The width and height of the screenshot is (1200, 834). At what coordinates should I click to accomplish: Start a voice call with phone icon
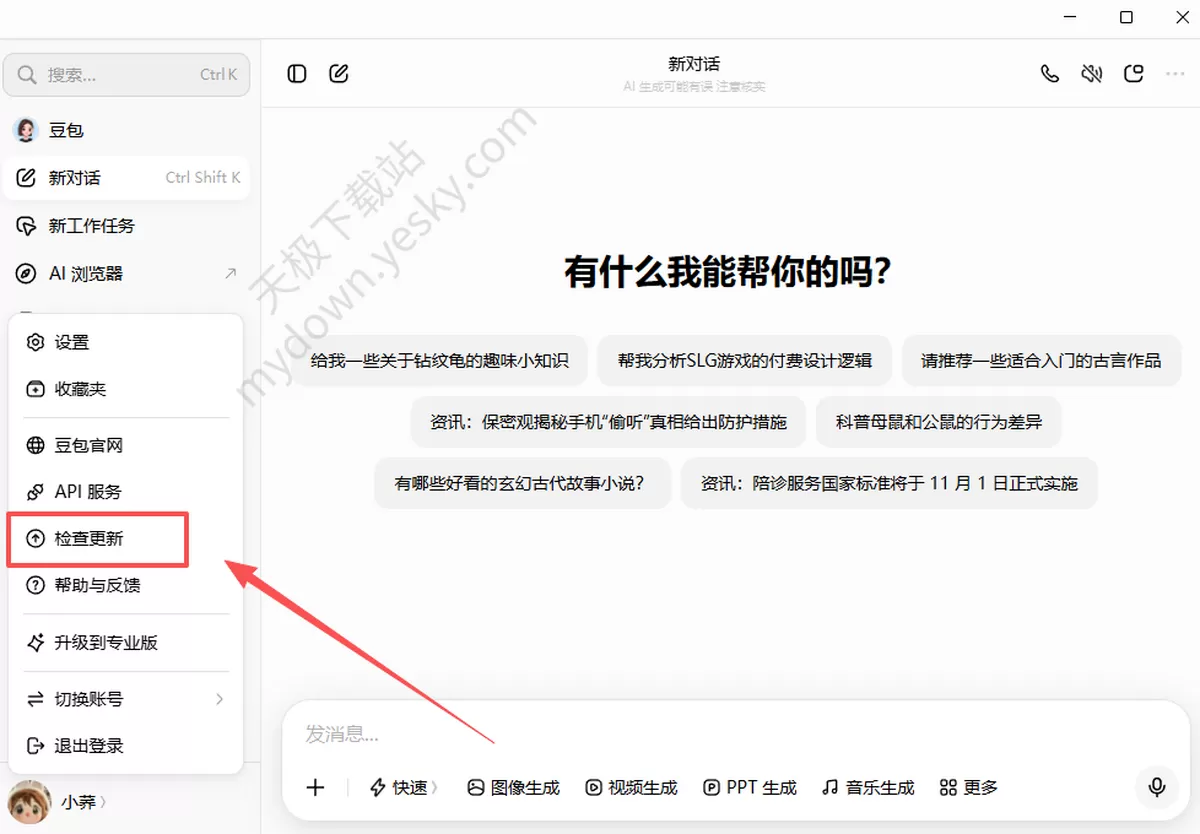click(1050, 74)
